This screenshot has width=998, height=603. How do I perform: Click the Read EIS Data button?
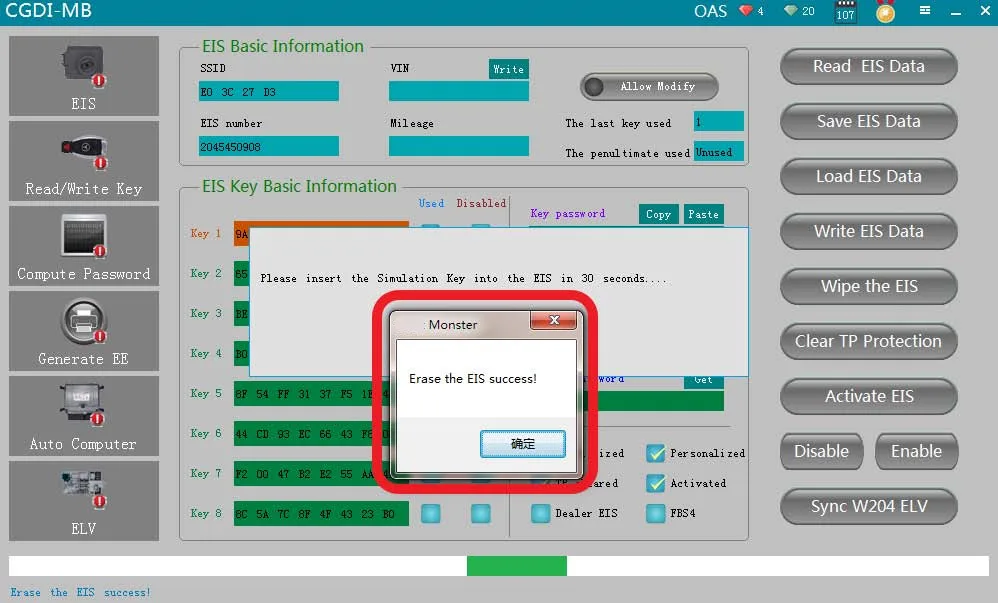click(x=869, y=66)
